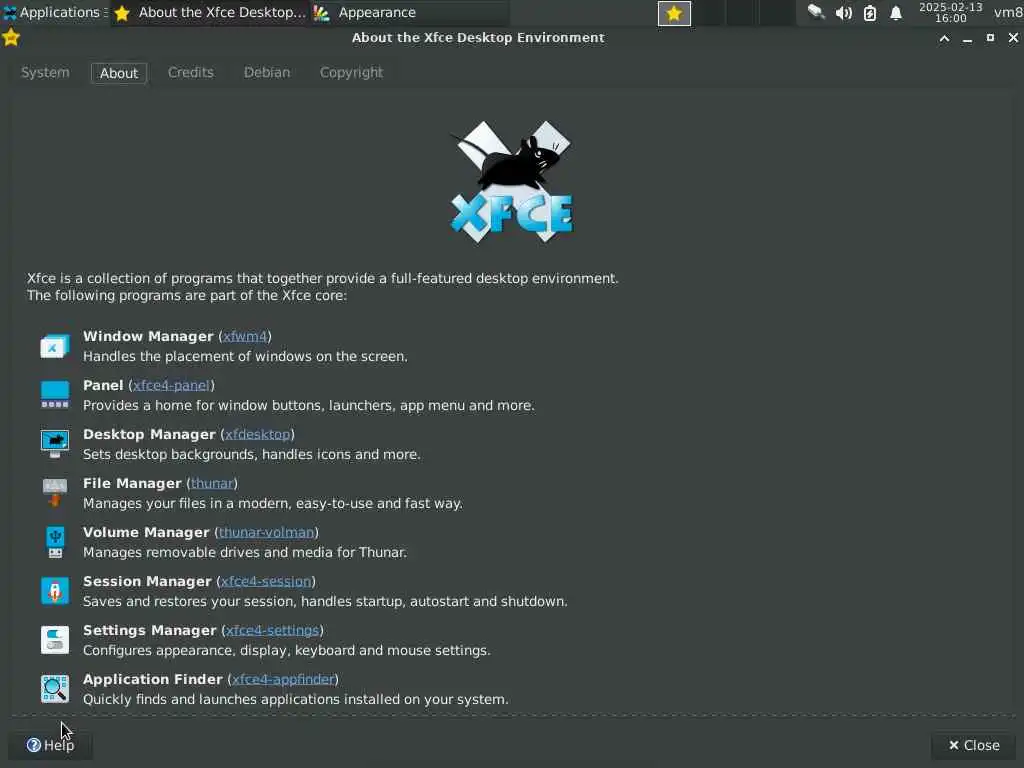The width and height of the screenshot is (1024, 768).
Task: Switch to the System tab
Action: pos(45,72)
